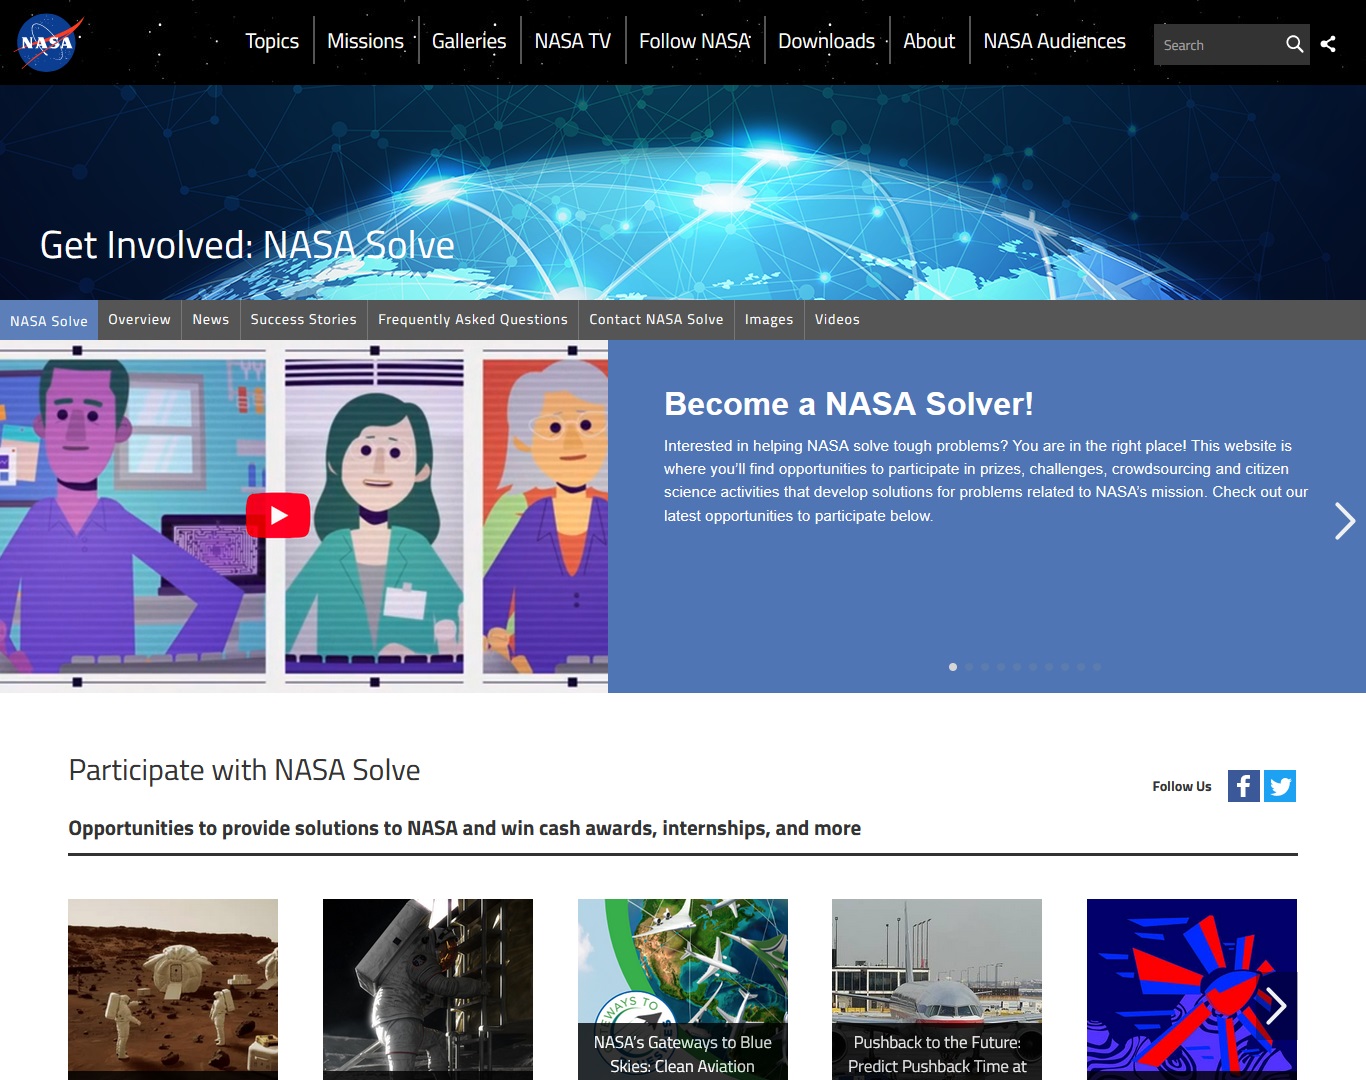Image resolution: width=1366 pixels, height=1080 pixels.
Task: Click the NASA logo in the header
Action: click(x=48, y=43)
